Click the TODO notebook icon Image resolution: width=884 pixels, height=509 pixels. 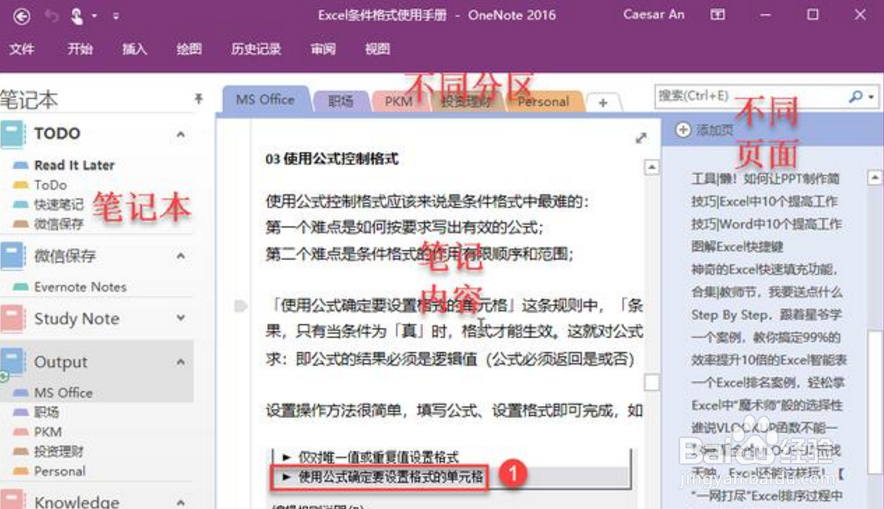coord(12,134)
